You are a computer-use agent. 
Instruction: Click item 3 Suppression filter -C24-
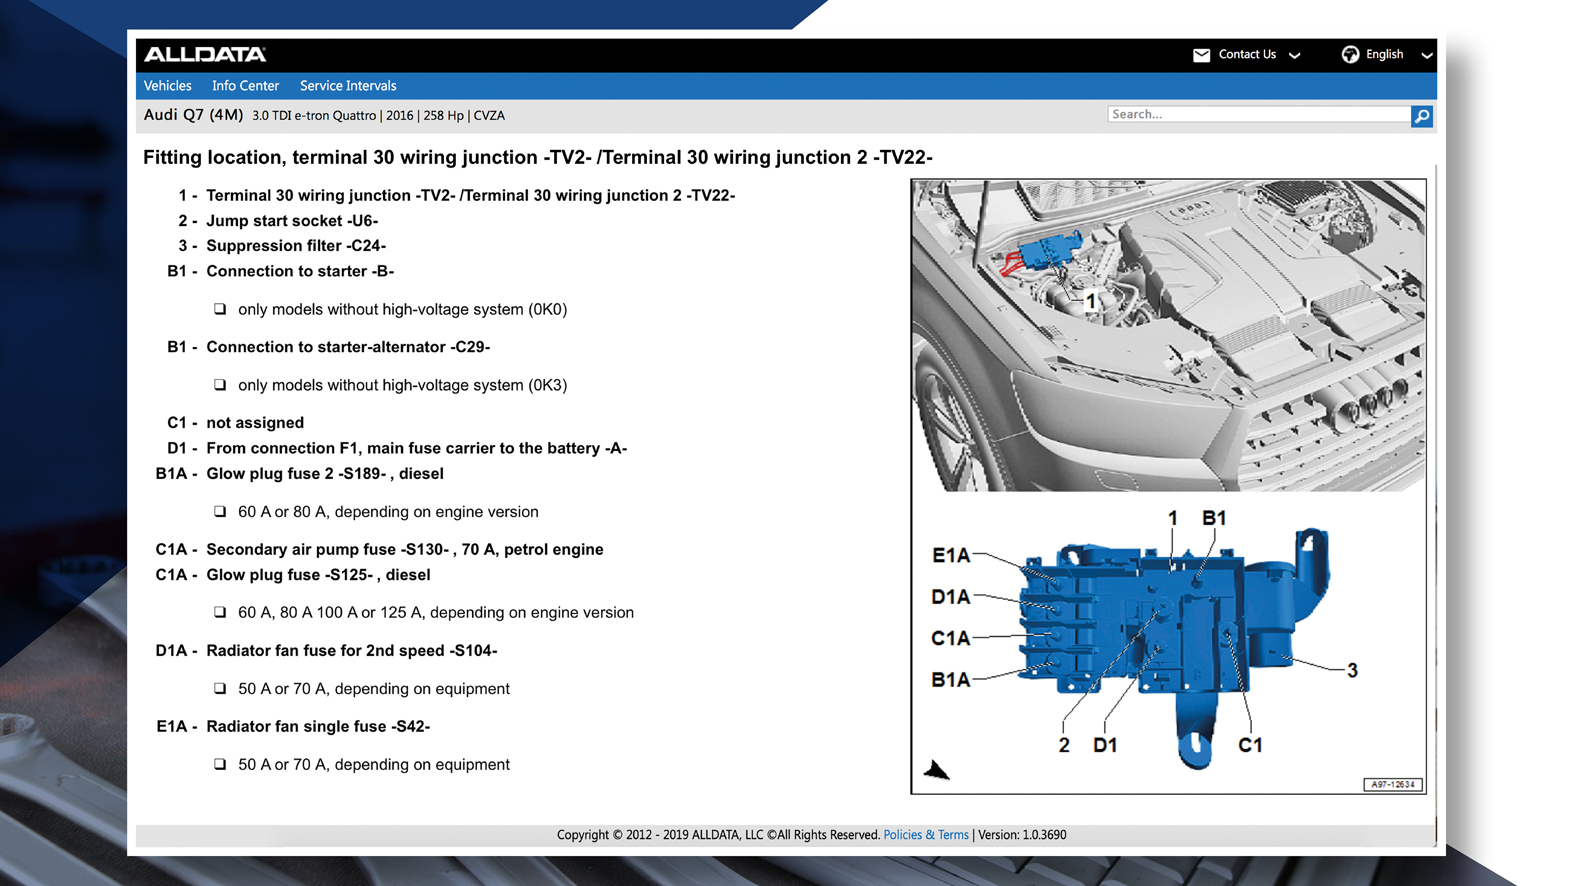tap(282, 246)
